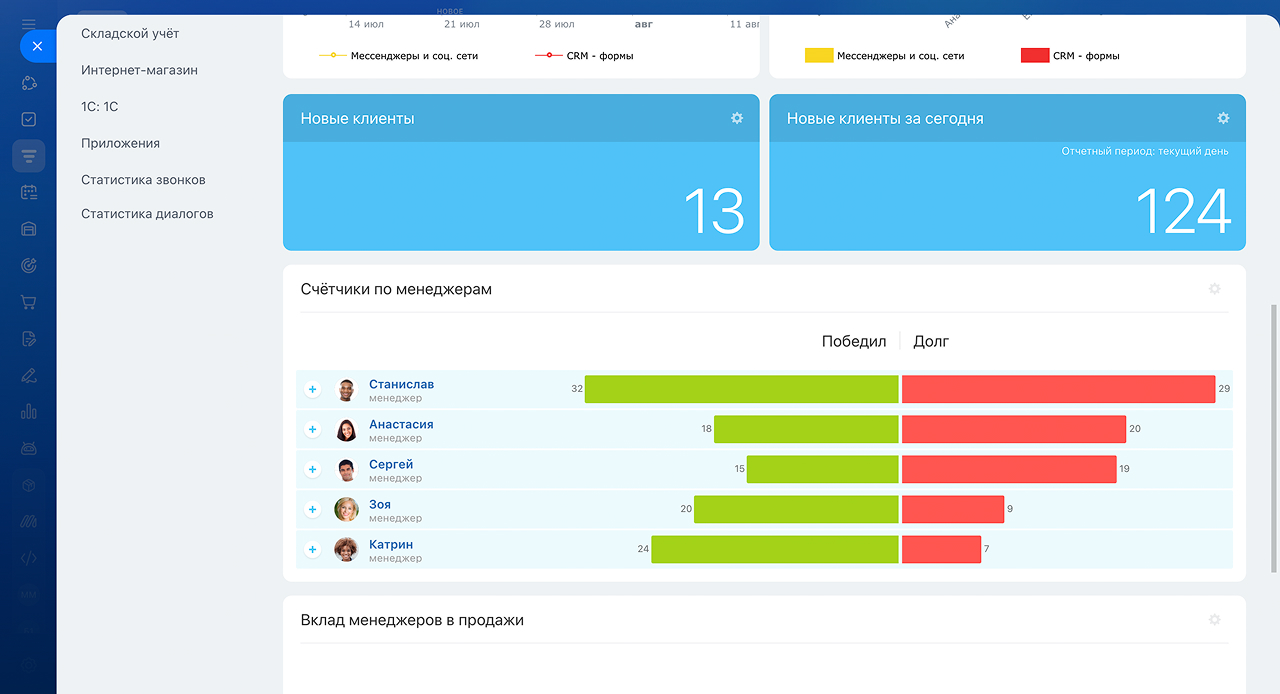Open the triple-slash marketing icon in sidebar
Screen dimensions: 1280x694
(29, 521)
